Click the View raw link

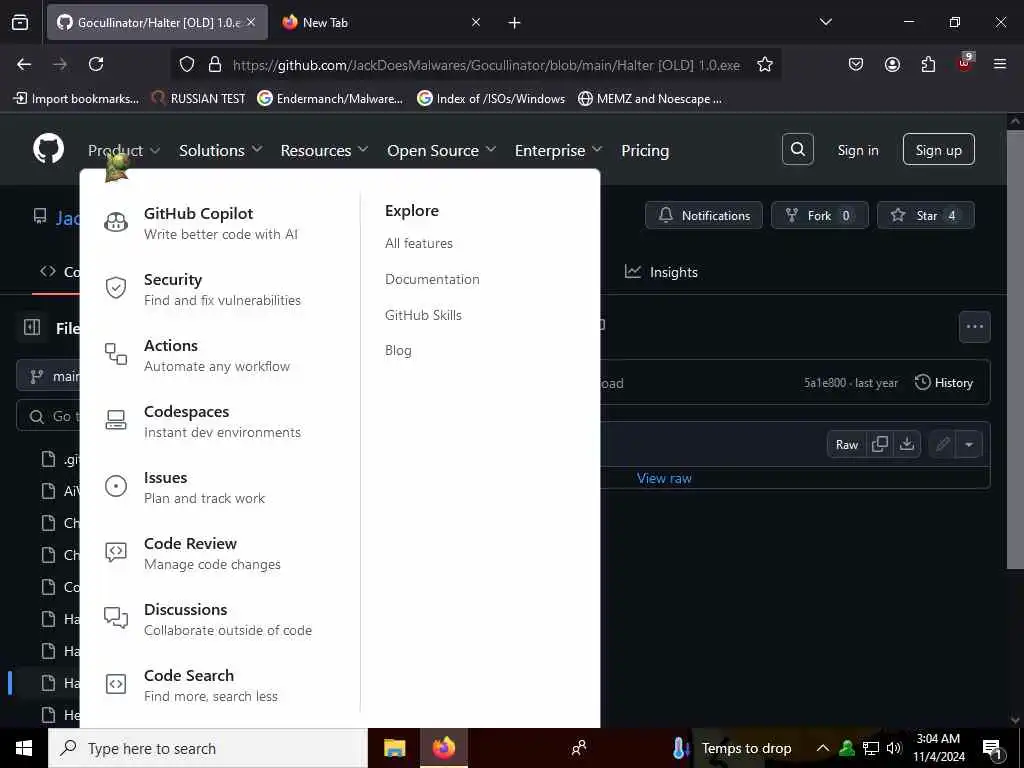[x=664, y=478]
